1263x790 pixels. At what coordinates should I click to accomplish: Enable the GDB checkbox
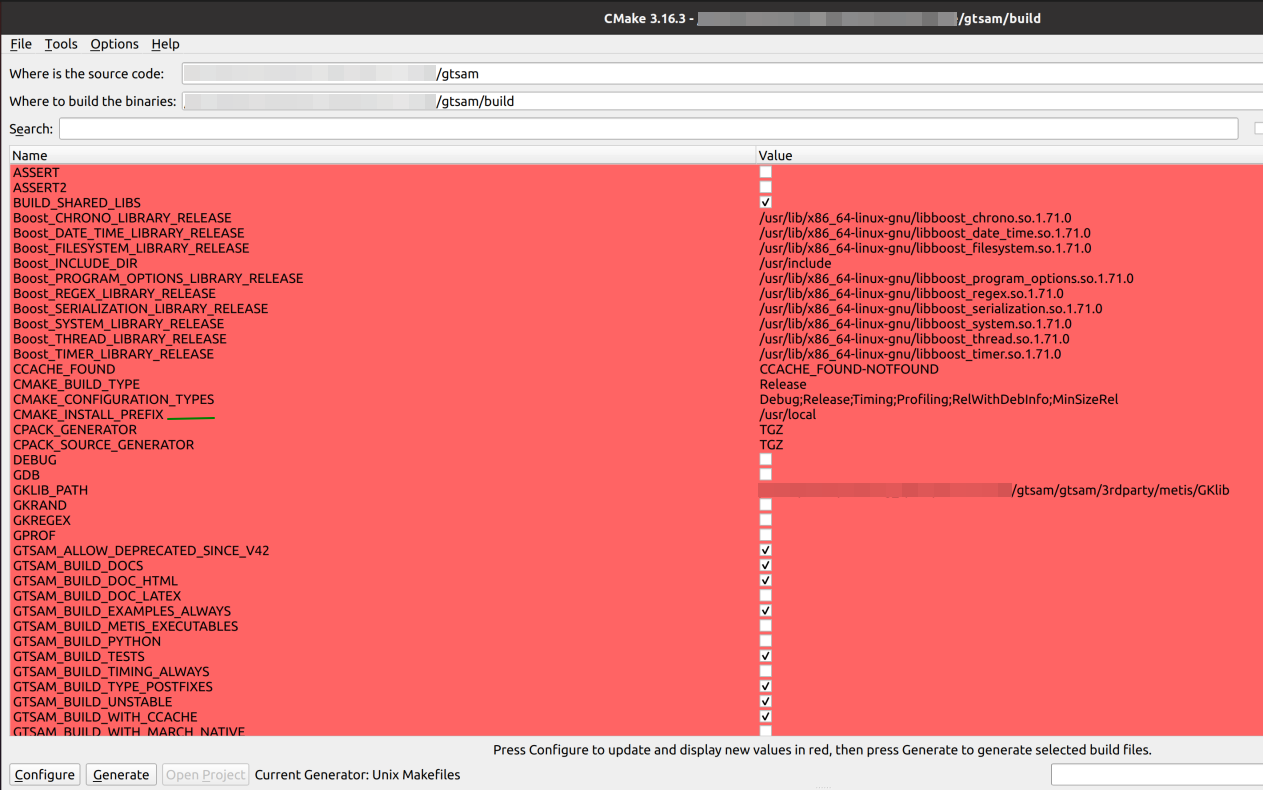tap(765, 475)
